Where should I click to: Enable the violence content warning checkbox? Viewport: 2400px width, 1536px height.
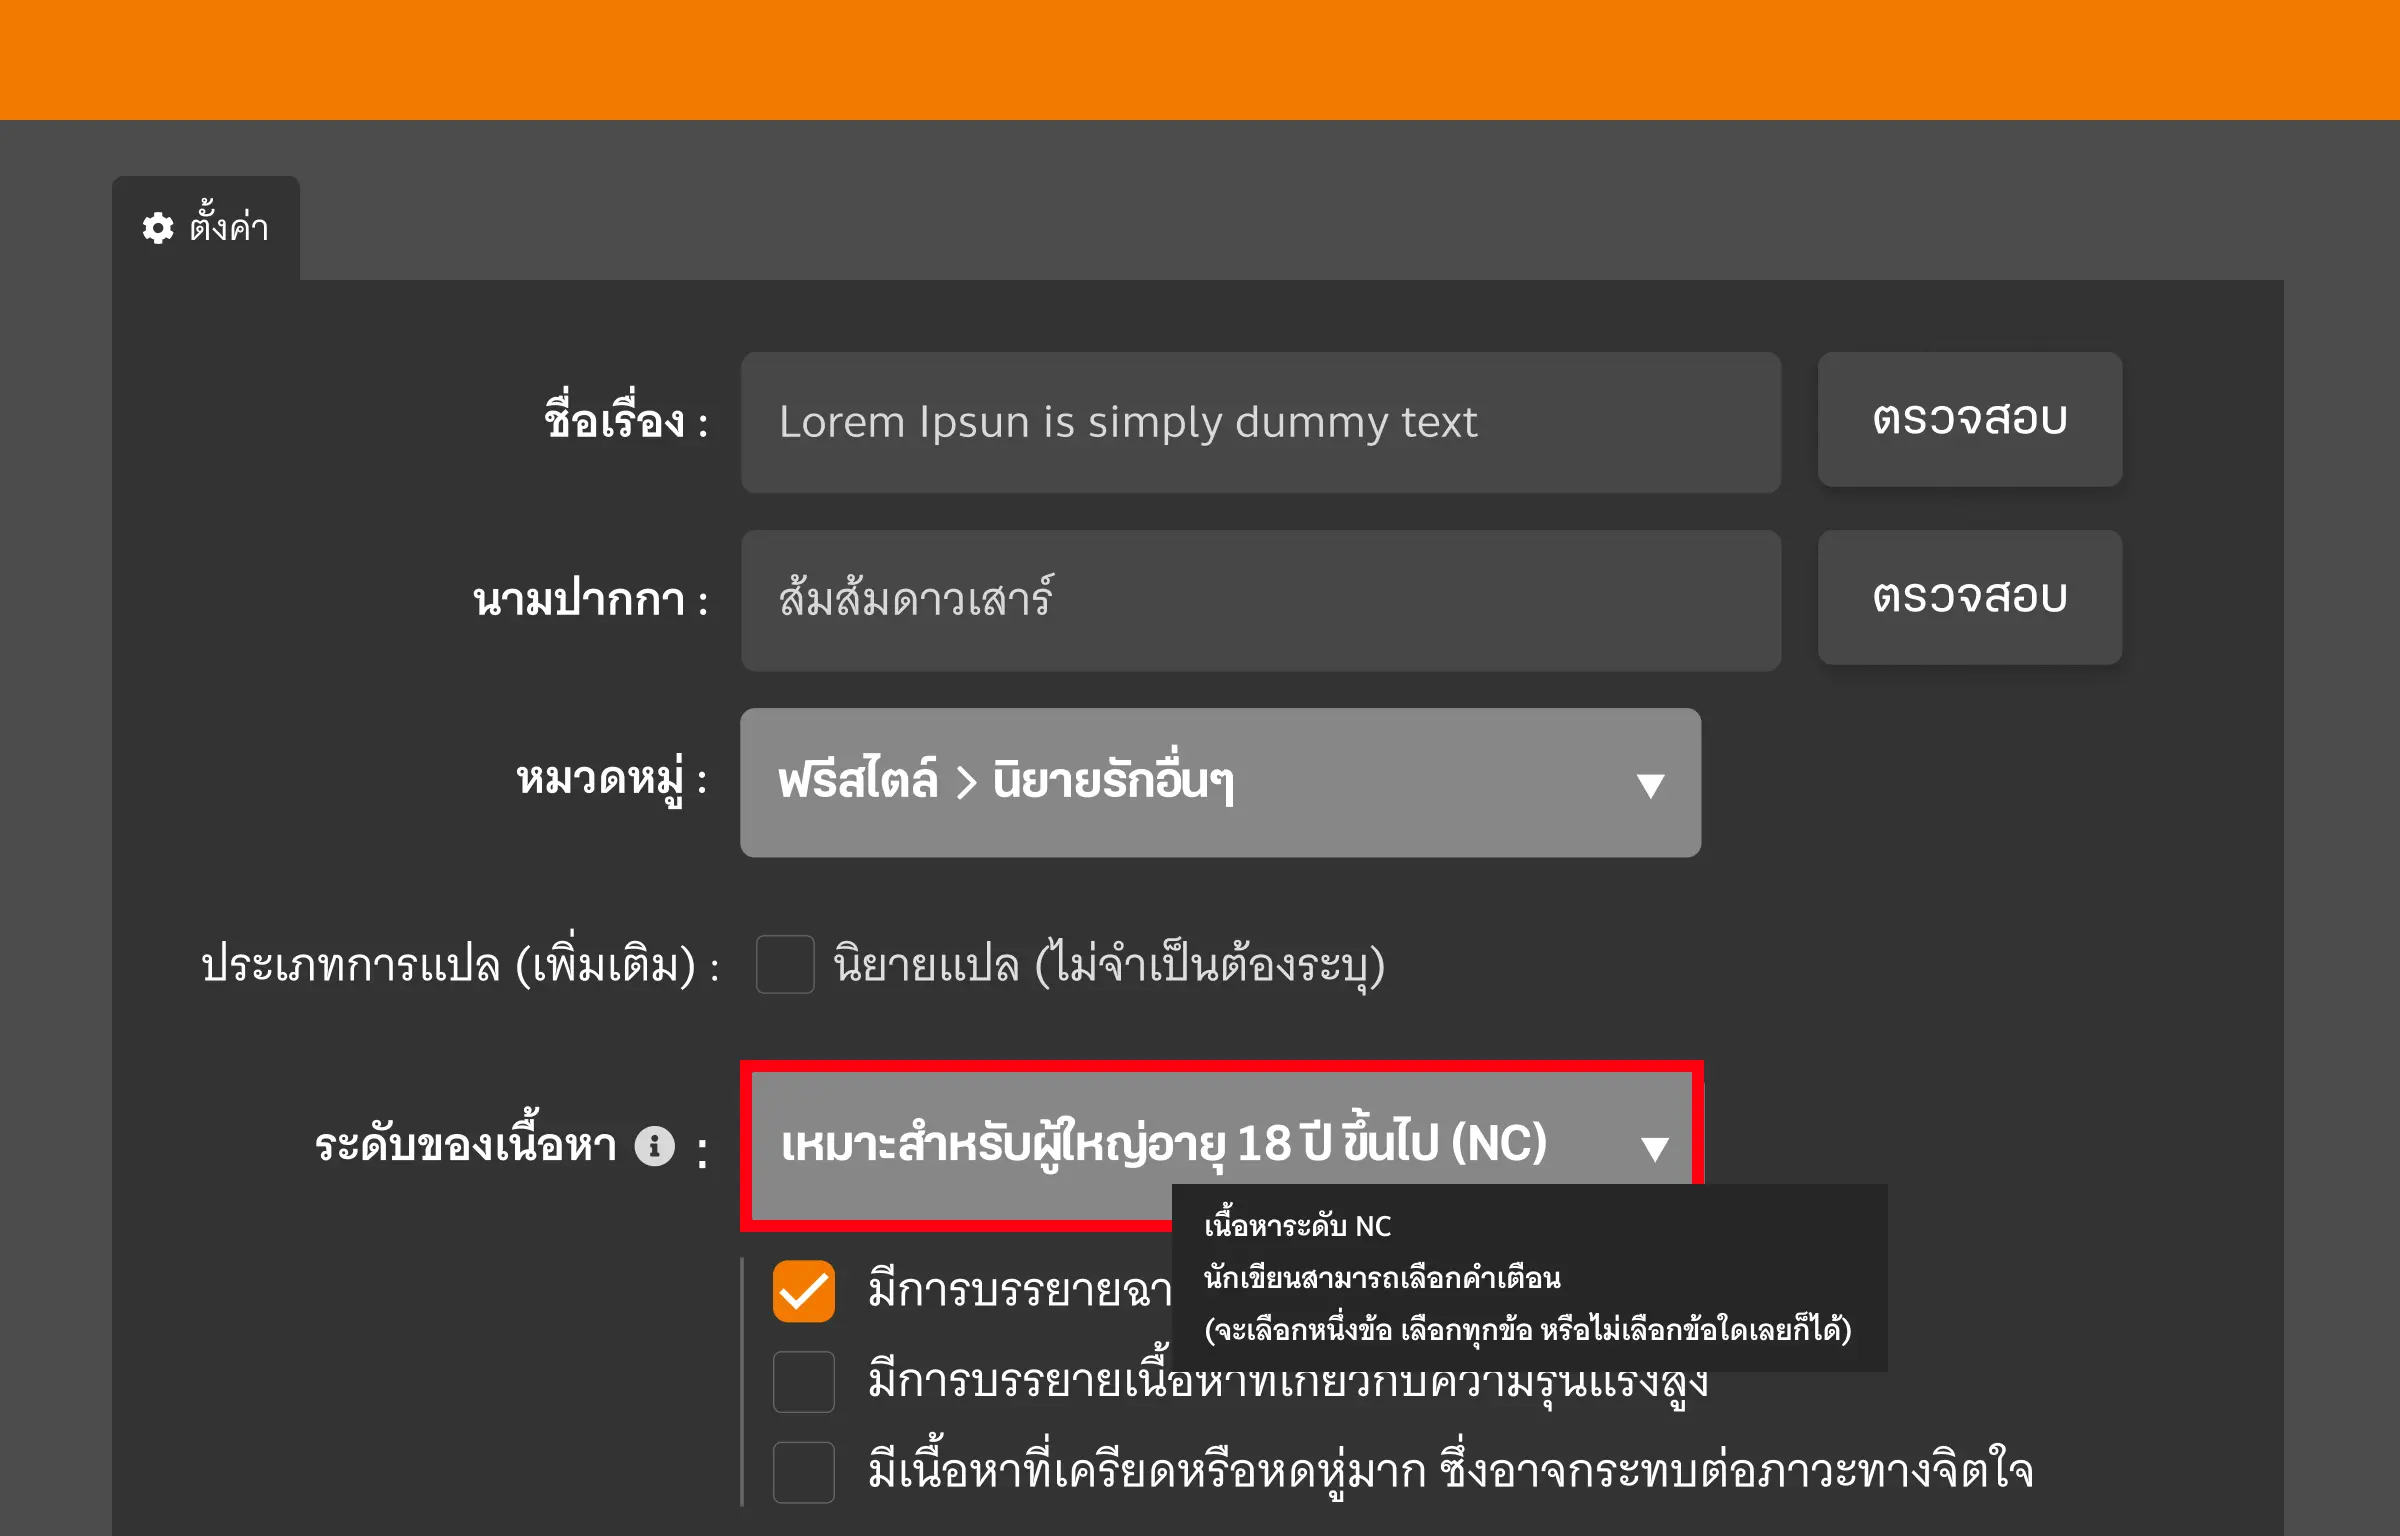(x=803, y=1382)
